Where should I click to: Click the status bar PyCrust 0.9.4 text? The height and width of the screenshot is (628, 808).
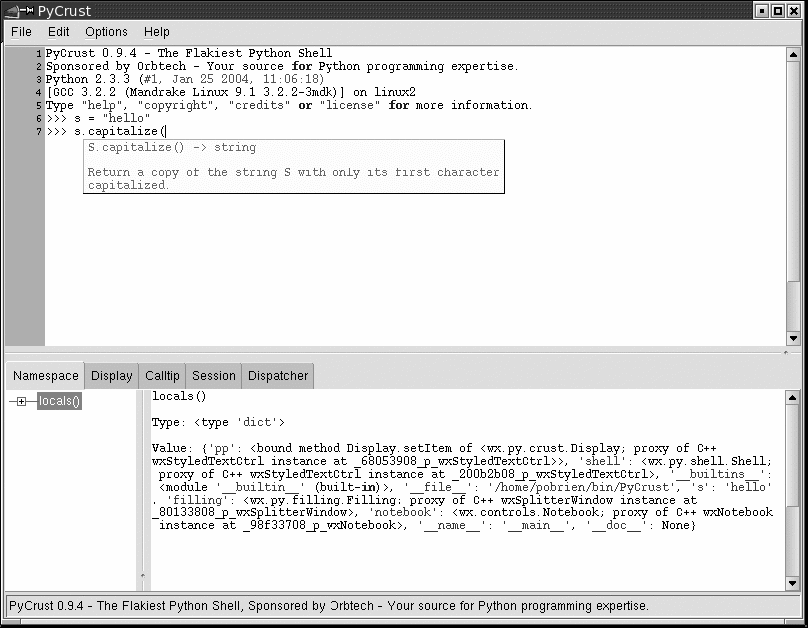(329, 605)
